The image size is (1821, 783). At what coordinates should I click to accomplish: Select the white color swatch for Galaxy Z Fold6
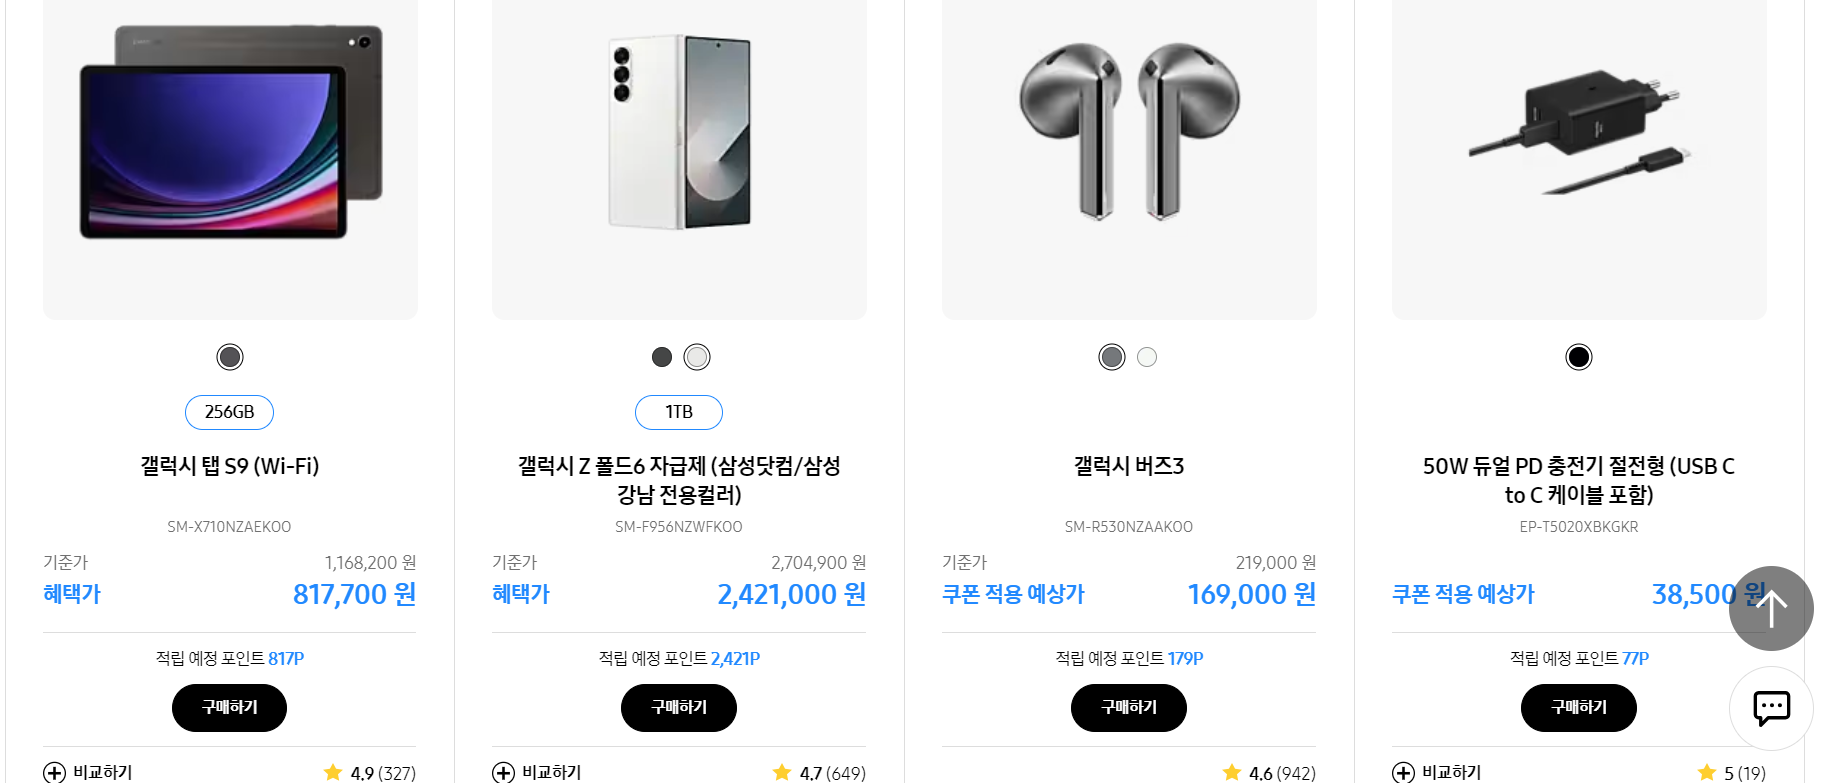[x=696, y=356]
